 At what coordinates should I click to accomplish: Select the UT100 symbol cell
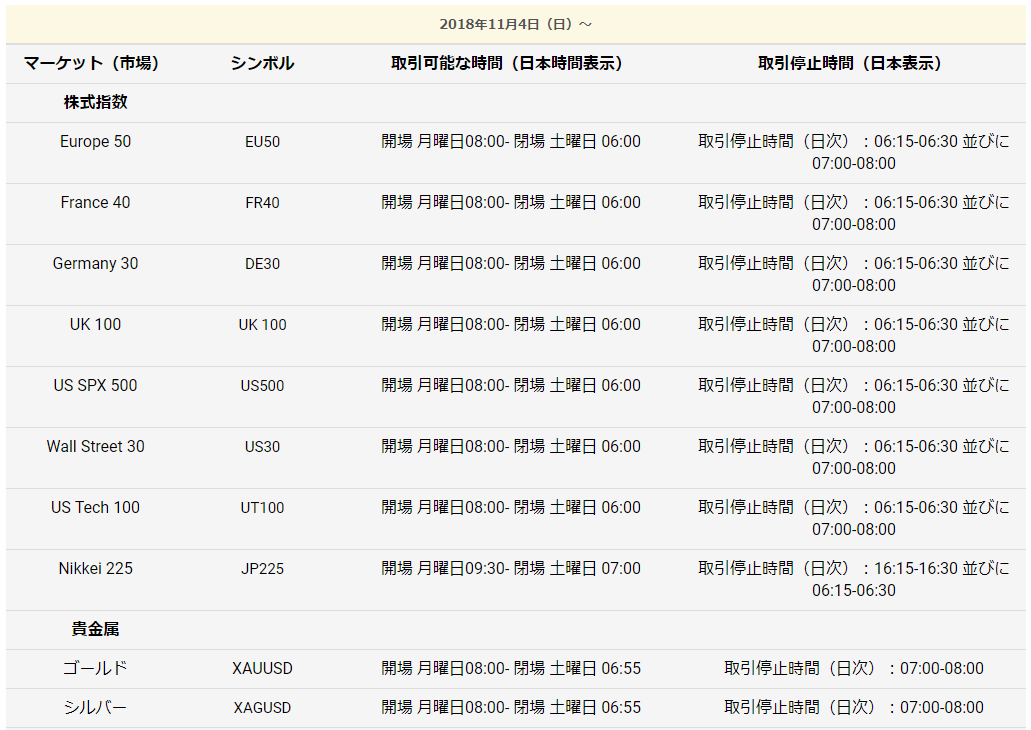(x=262, y=508)
